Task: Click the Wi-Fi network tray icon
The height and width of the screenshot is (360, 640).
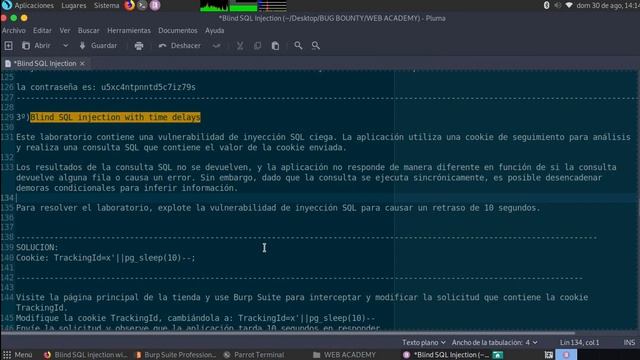Action: [569, 5]
